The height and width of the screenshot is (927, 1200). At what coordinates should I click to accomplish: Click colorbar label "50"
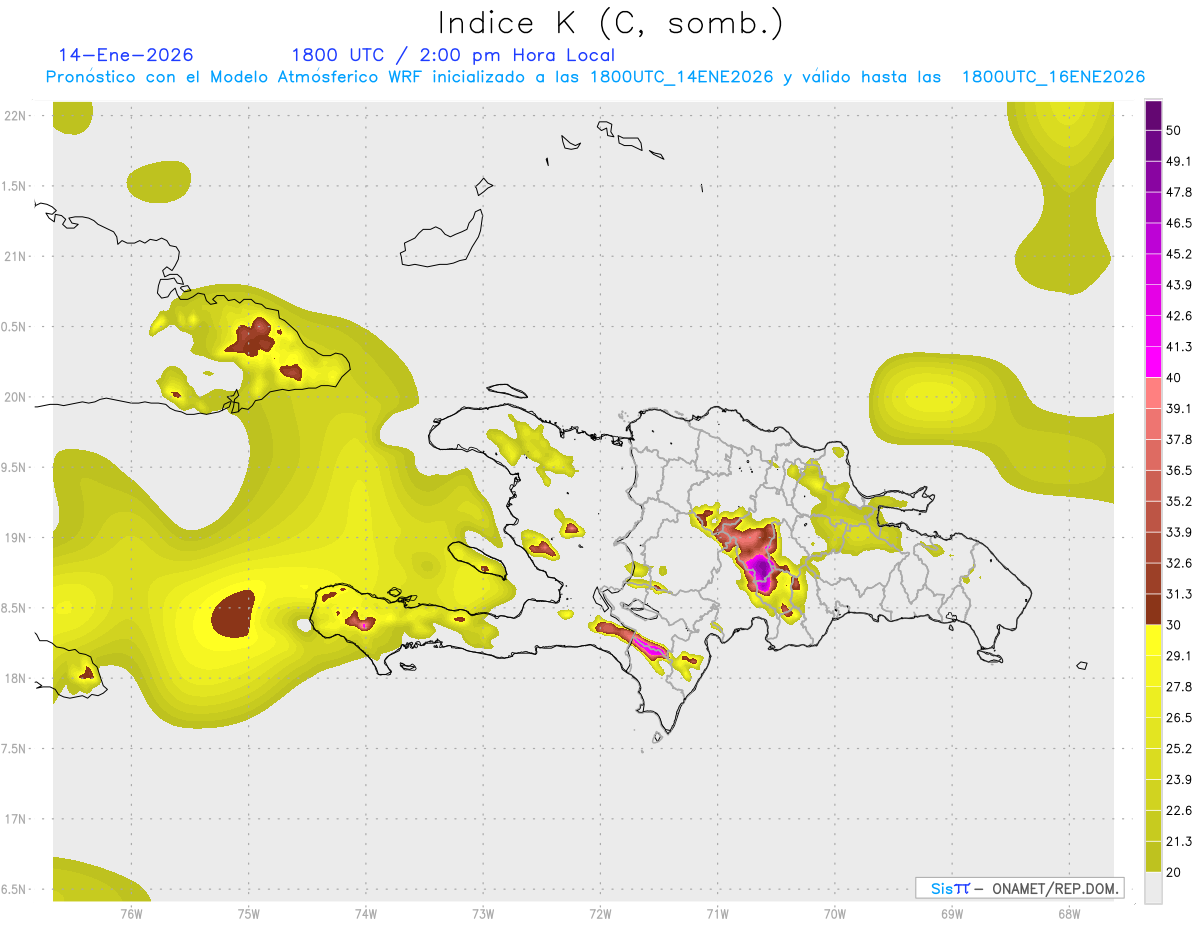(1174, 130)
